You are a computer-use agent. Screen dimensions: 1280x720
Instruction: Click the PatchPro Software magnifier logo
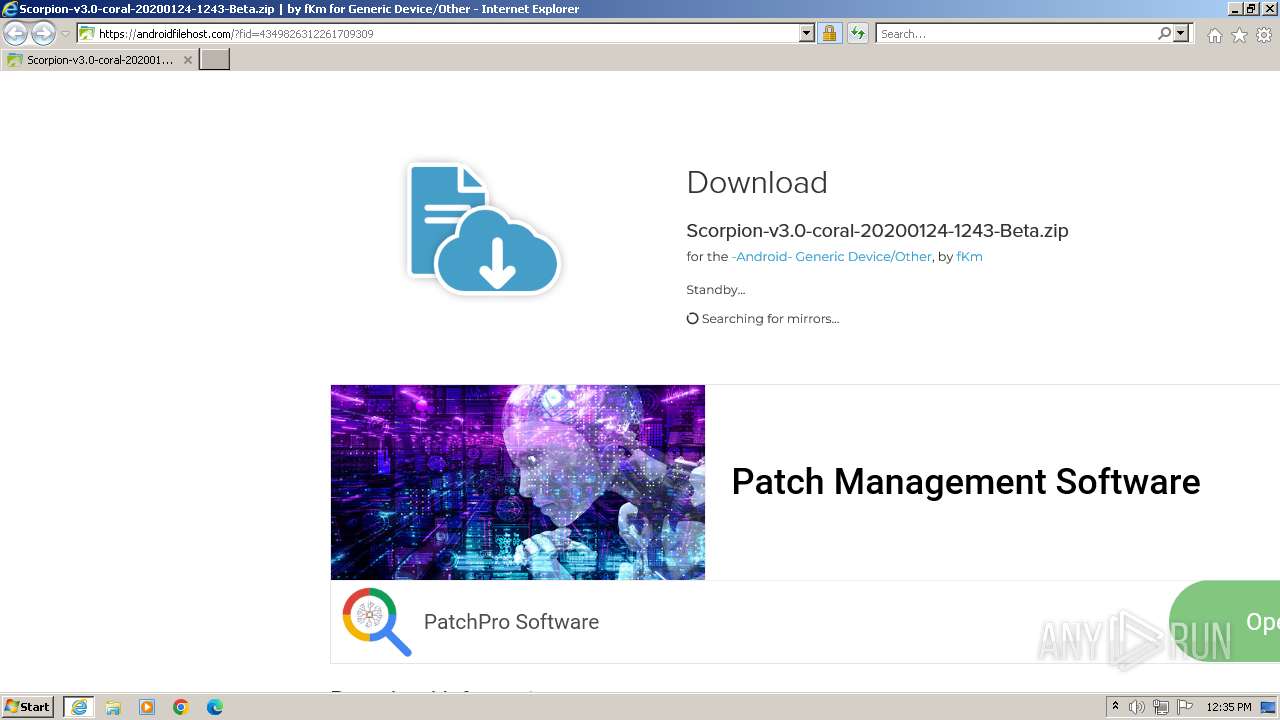(x=377, y=622)
